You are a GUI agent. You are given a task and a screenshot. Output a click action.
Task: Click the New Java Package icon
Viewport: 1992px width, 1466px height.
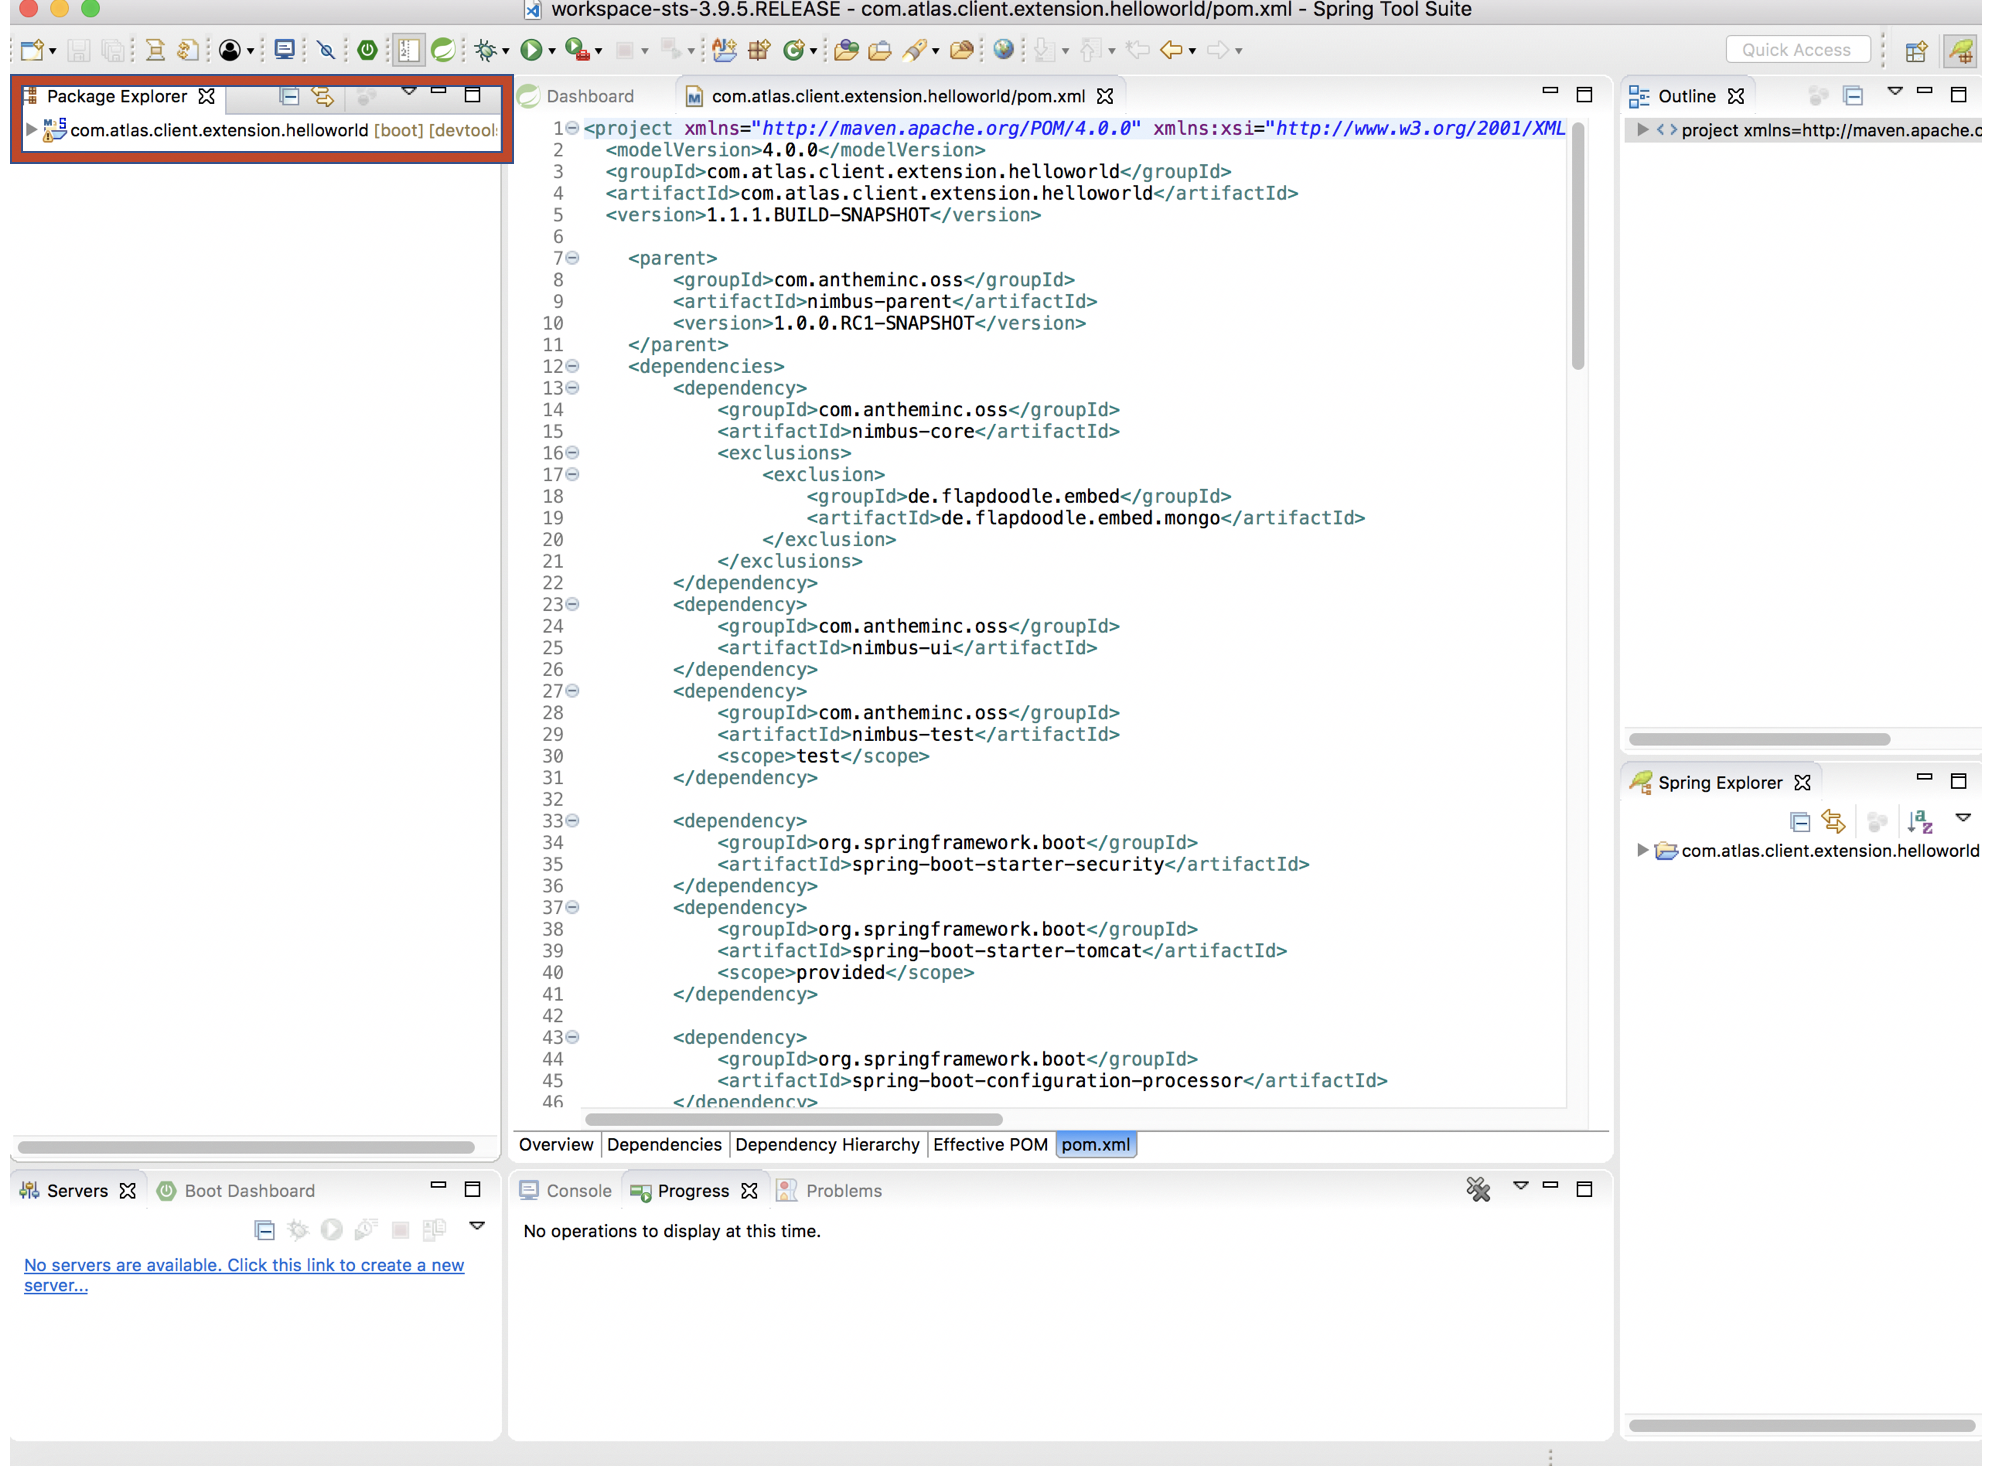759,50
